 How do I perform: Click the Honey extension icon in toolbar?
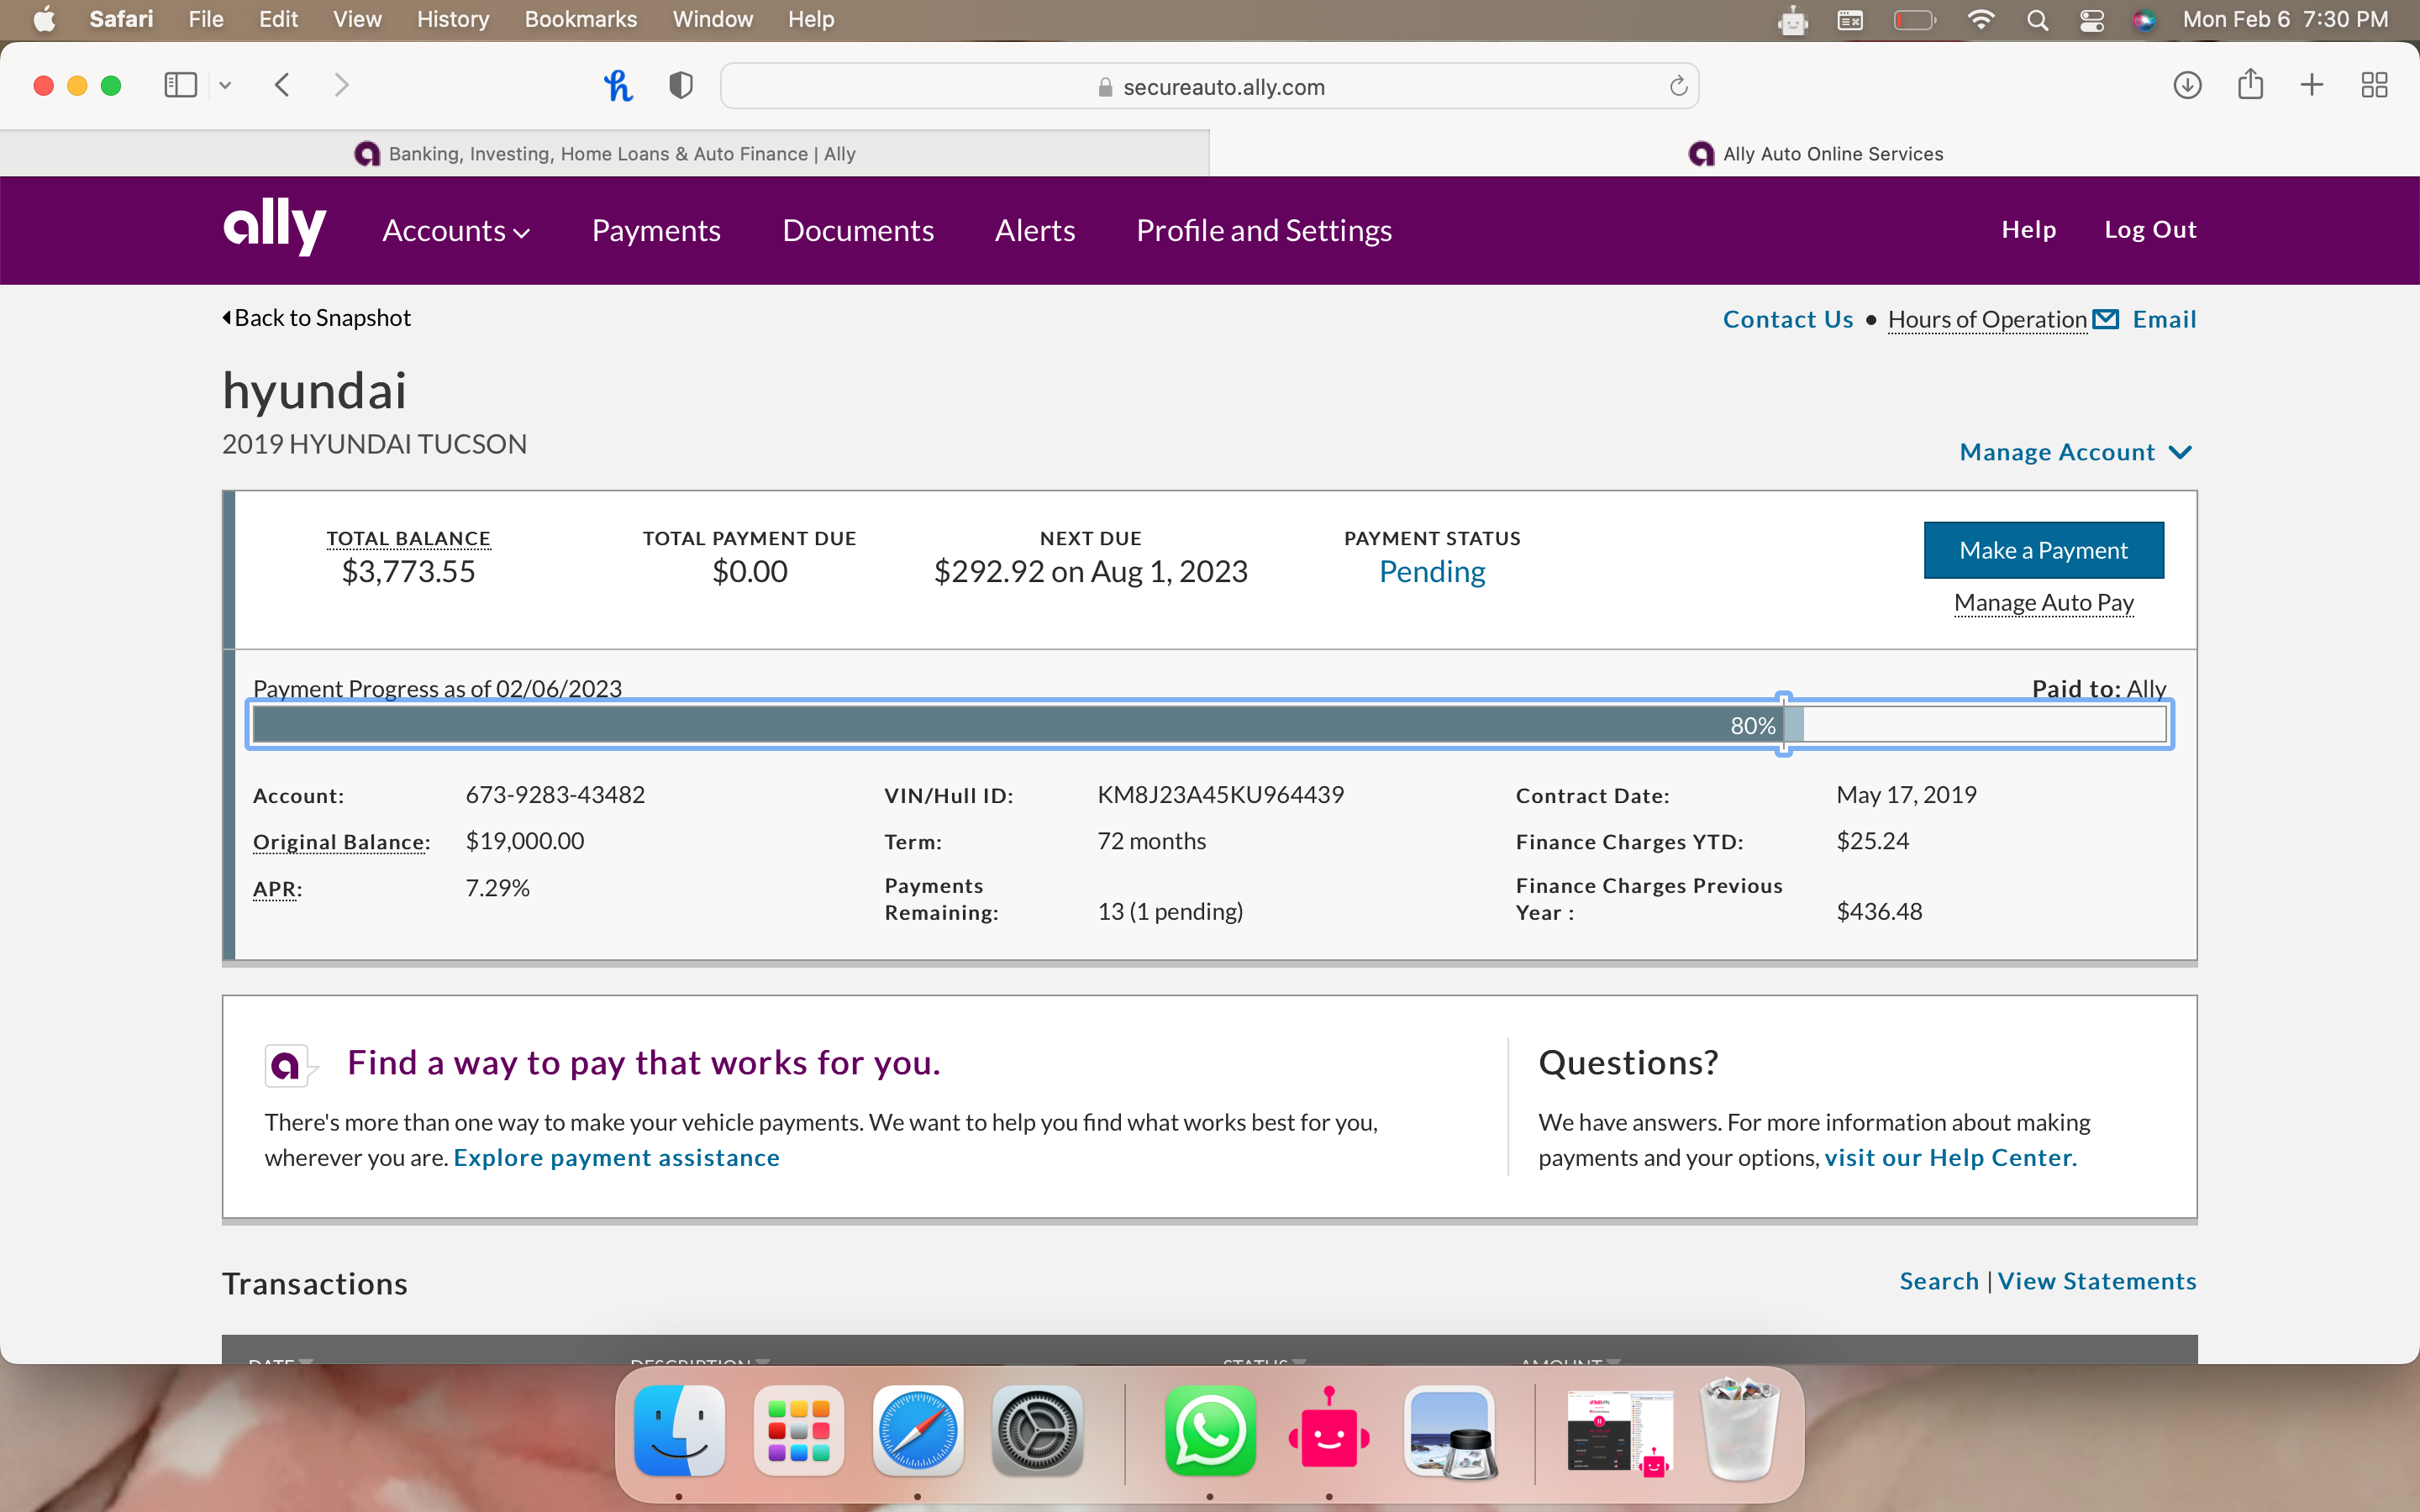tap(618, 86)
